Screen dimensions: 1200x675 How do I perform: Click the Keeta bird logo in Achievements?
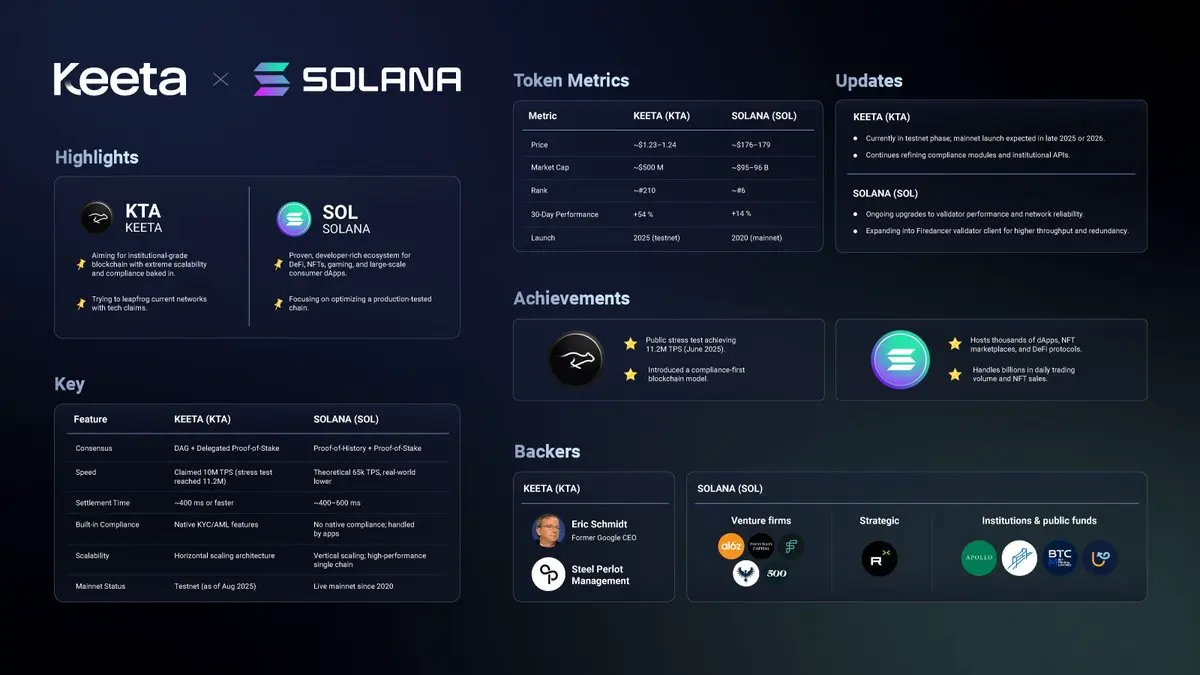coord(575,360)
